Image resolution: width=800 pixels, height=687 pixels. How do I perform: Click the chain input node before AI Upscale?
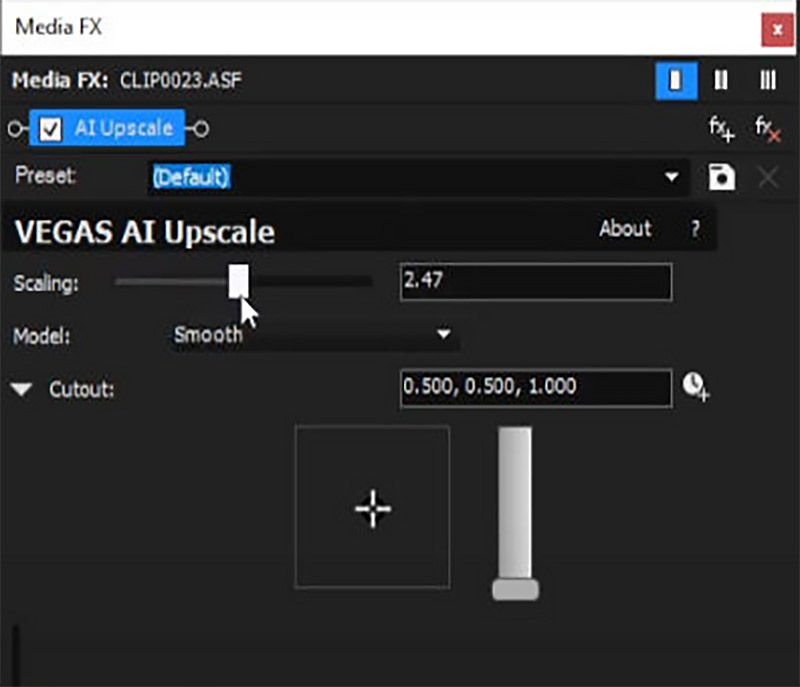[x=15, y=129]
